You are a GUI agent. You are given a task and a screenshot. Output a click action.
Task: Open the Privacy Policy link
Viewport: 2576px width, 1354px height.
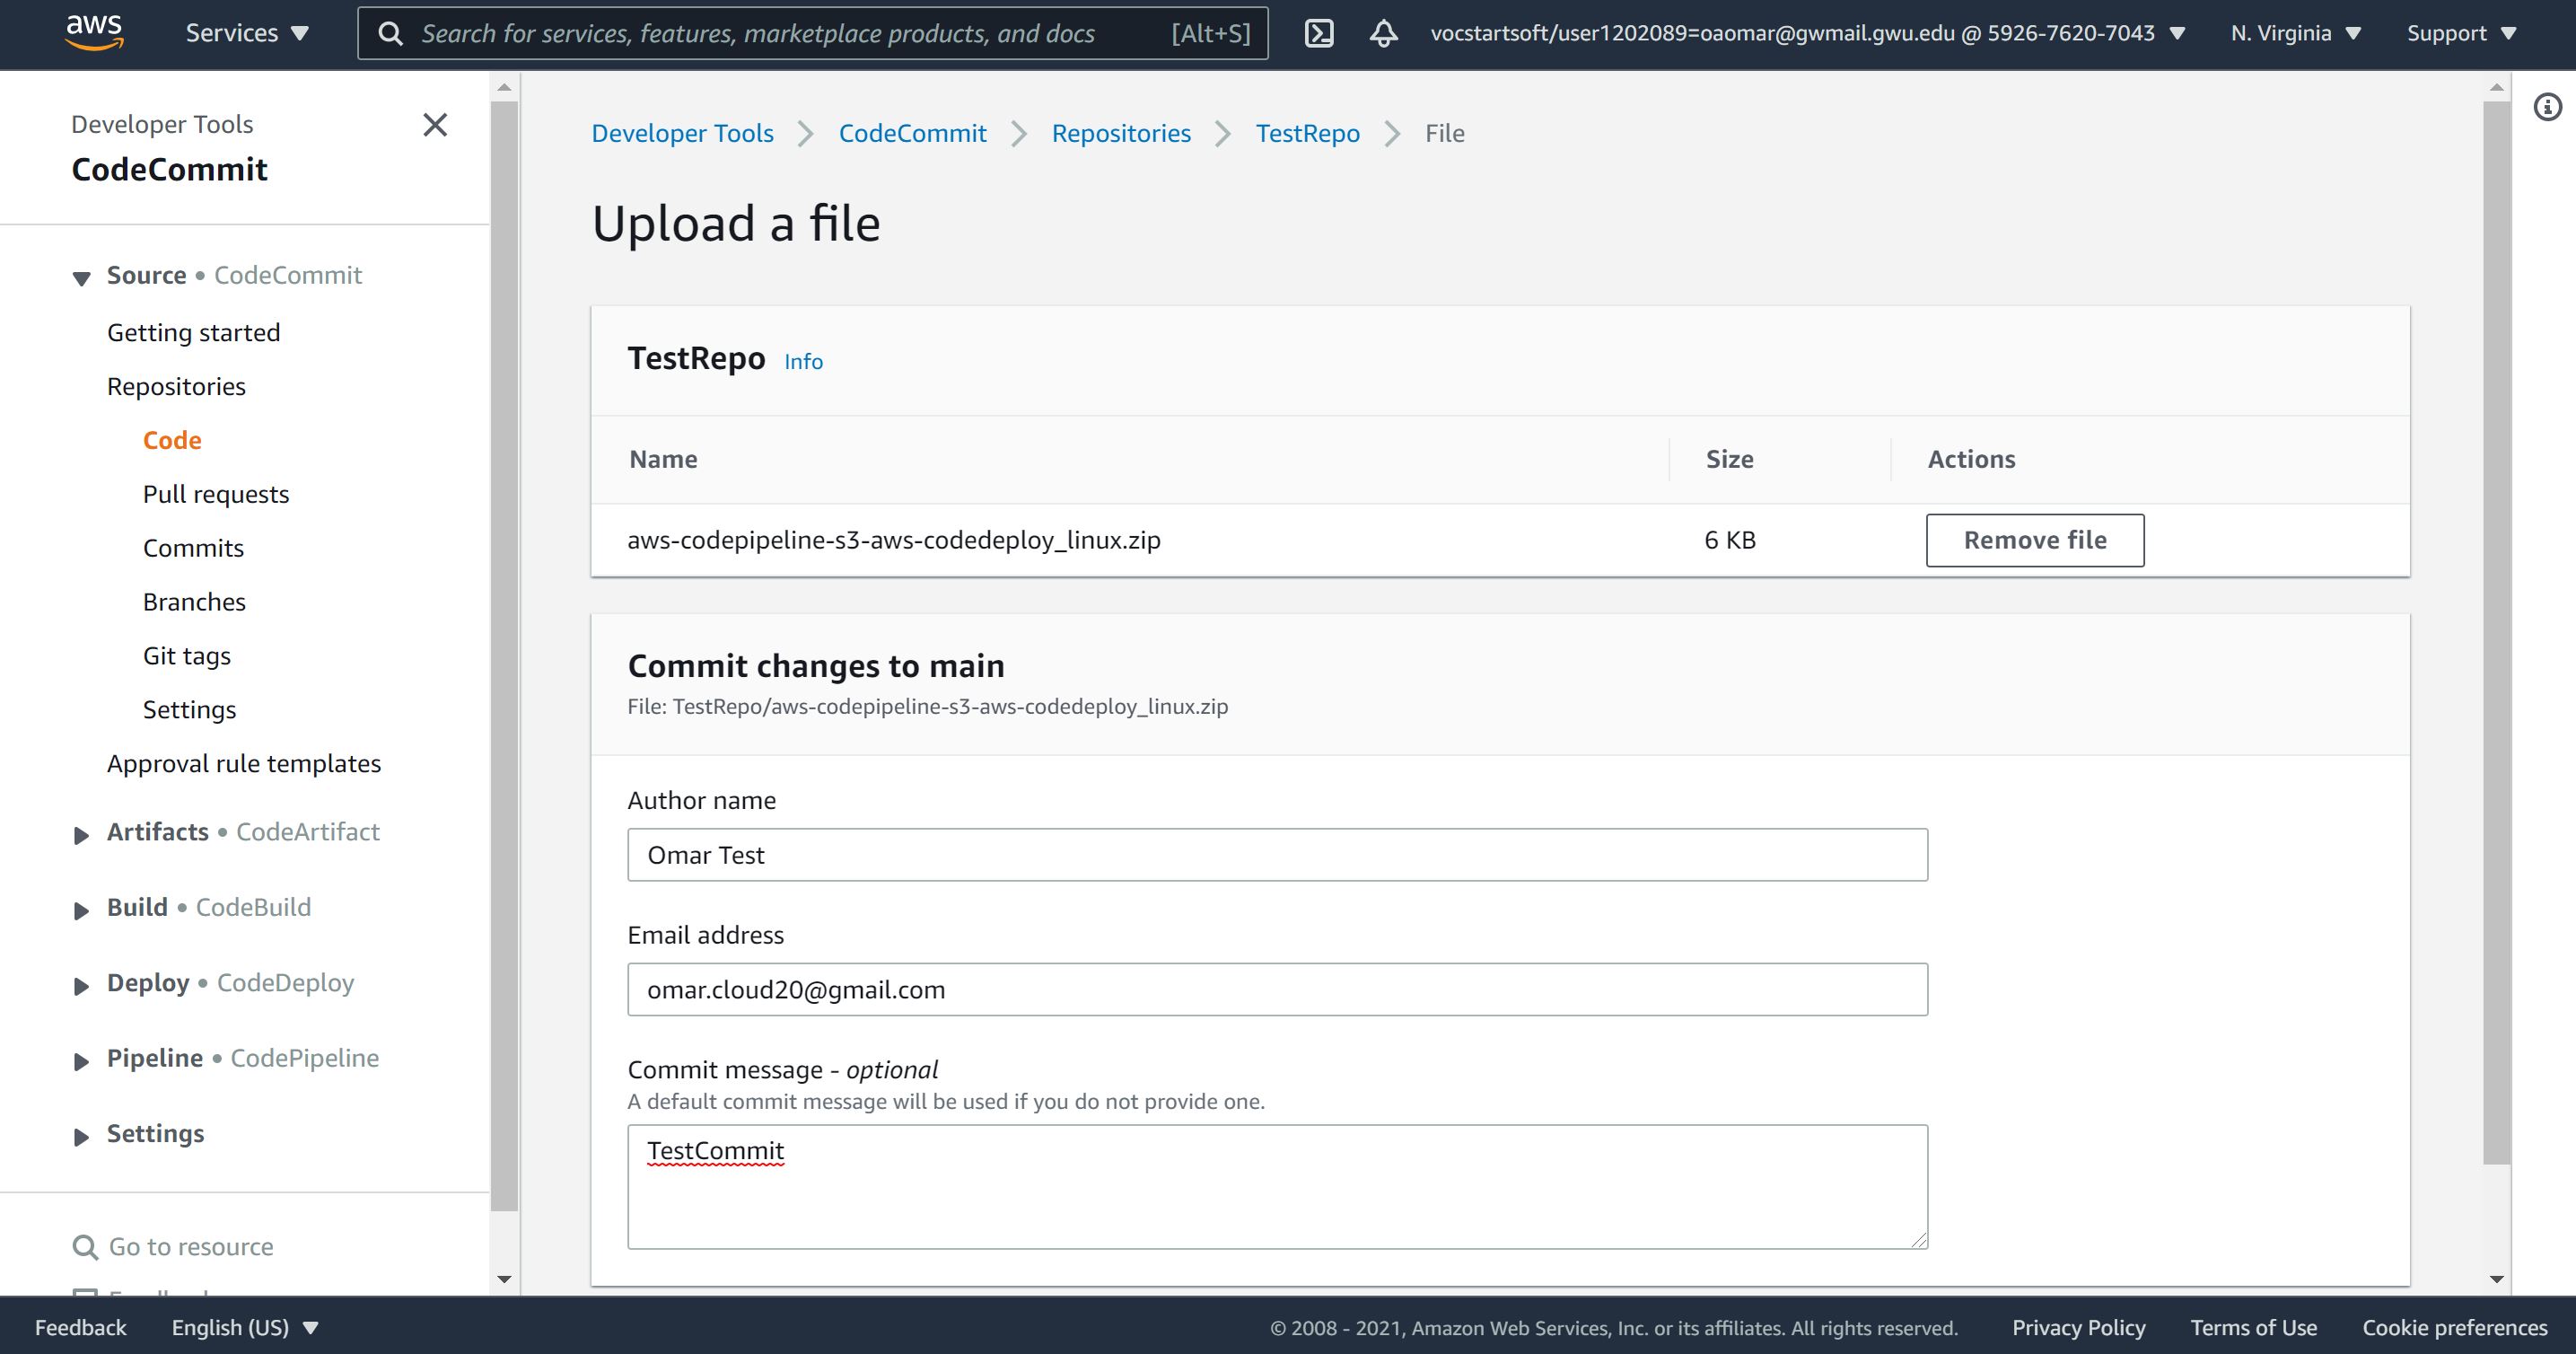click(x=2078, y=1327)
